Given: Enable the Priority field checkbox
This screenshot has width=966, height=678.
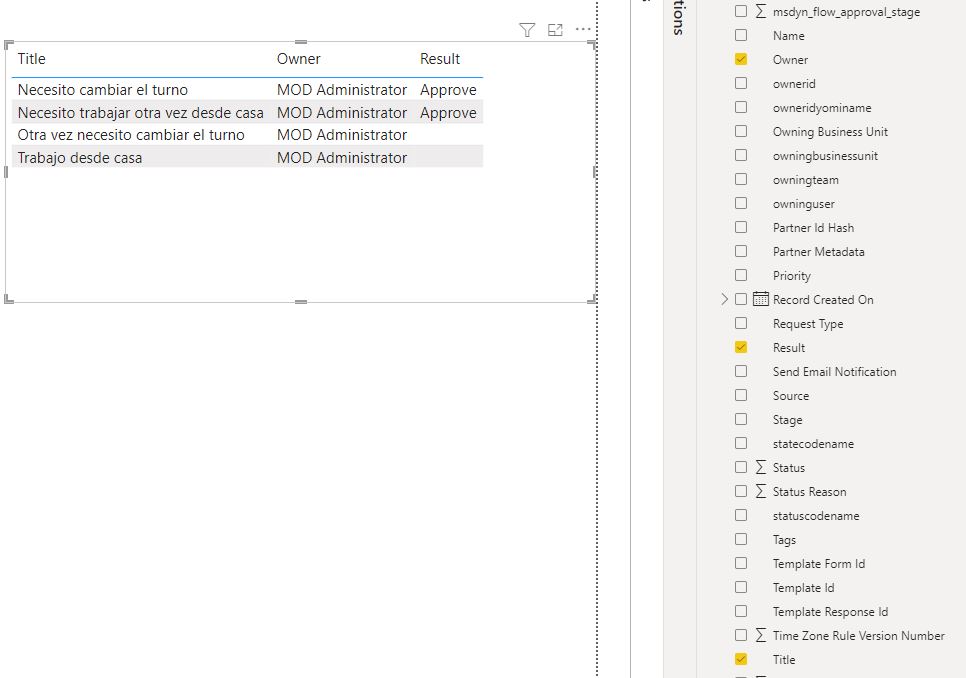Looking at the screenshot, I should [741, 275].
